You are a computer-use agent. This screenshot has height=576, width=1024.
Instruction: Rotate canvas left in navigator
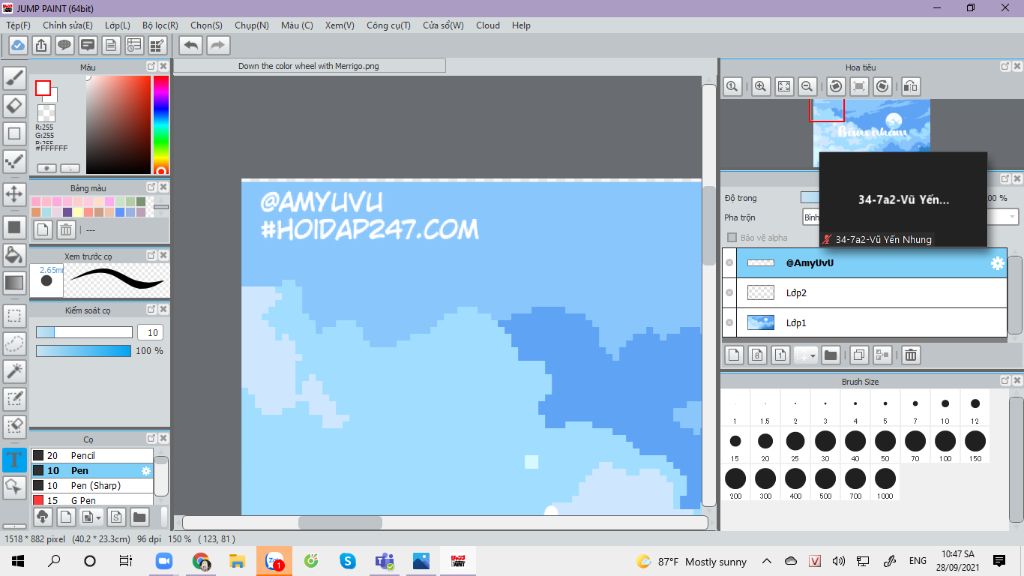836,86
